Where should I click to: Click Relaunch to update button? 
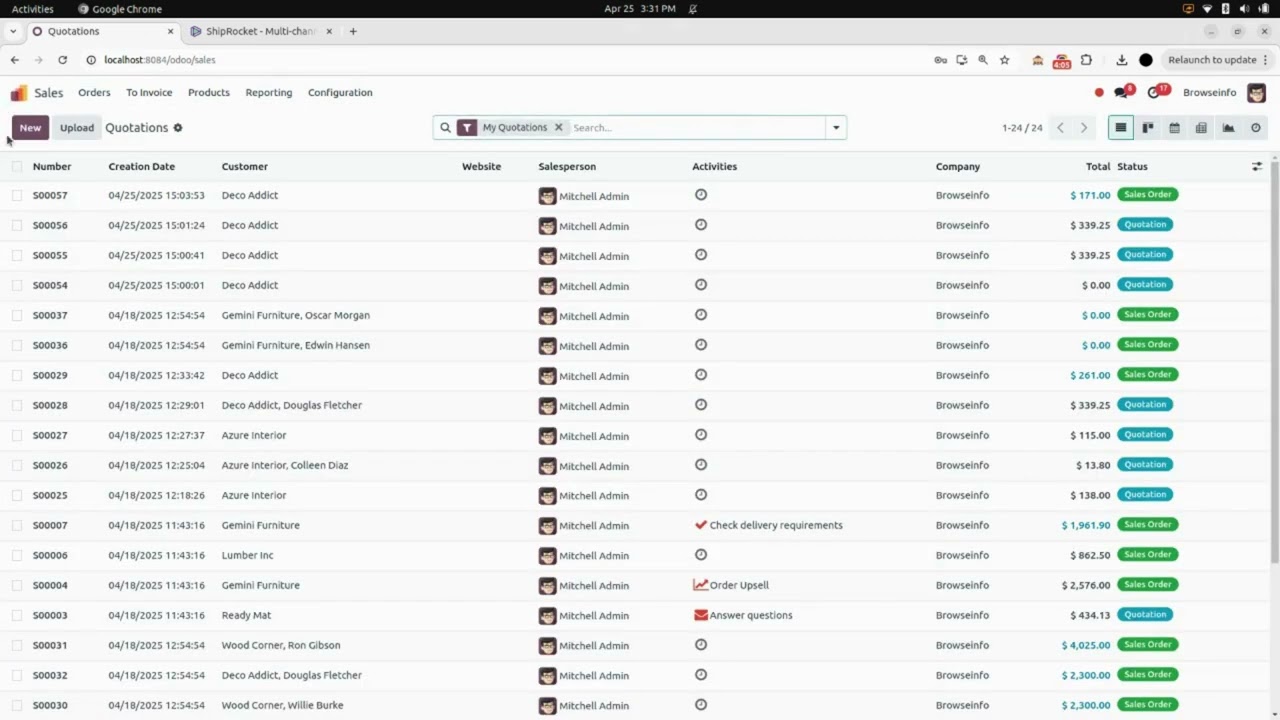1212,60
